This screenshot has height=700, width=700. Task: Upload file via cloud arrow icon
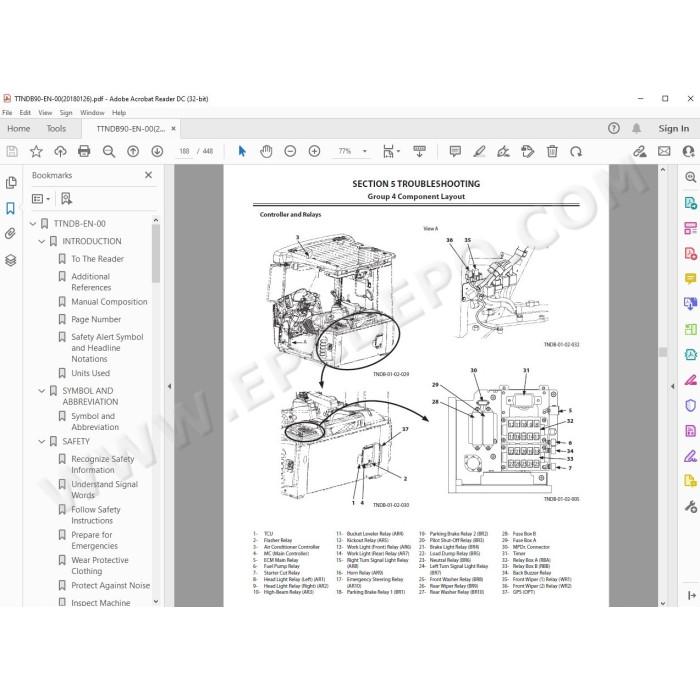[60, 151]
